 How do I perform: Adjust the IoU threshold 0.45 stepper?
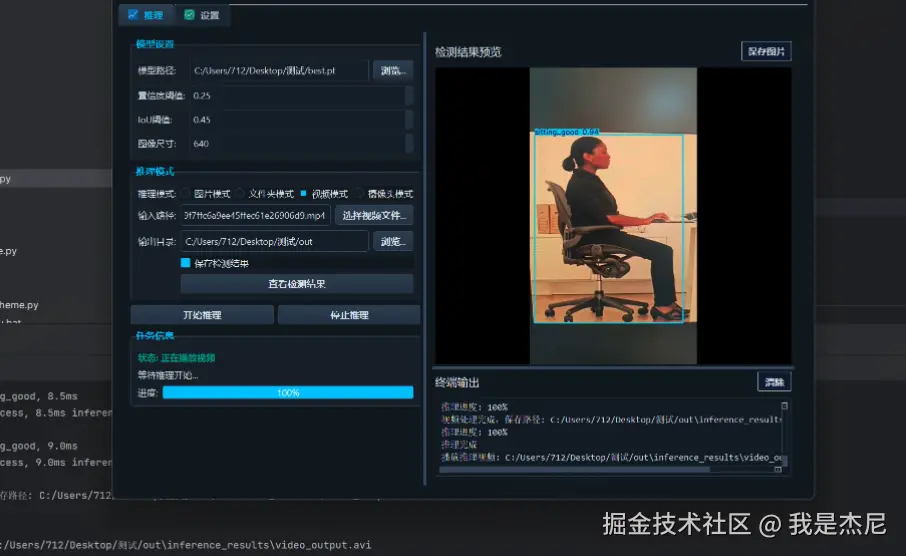tap(409, 120)
